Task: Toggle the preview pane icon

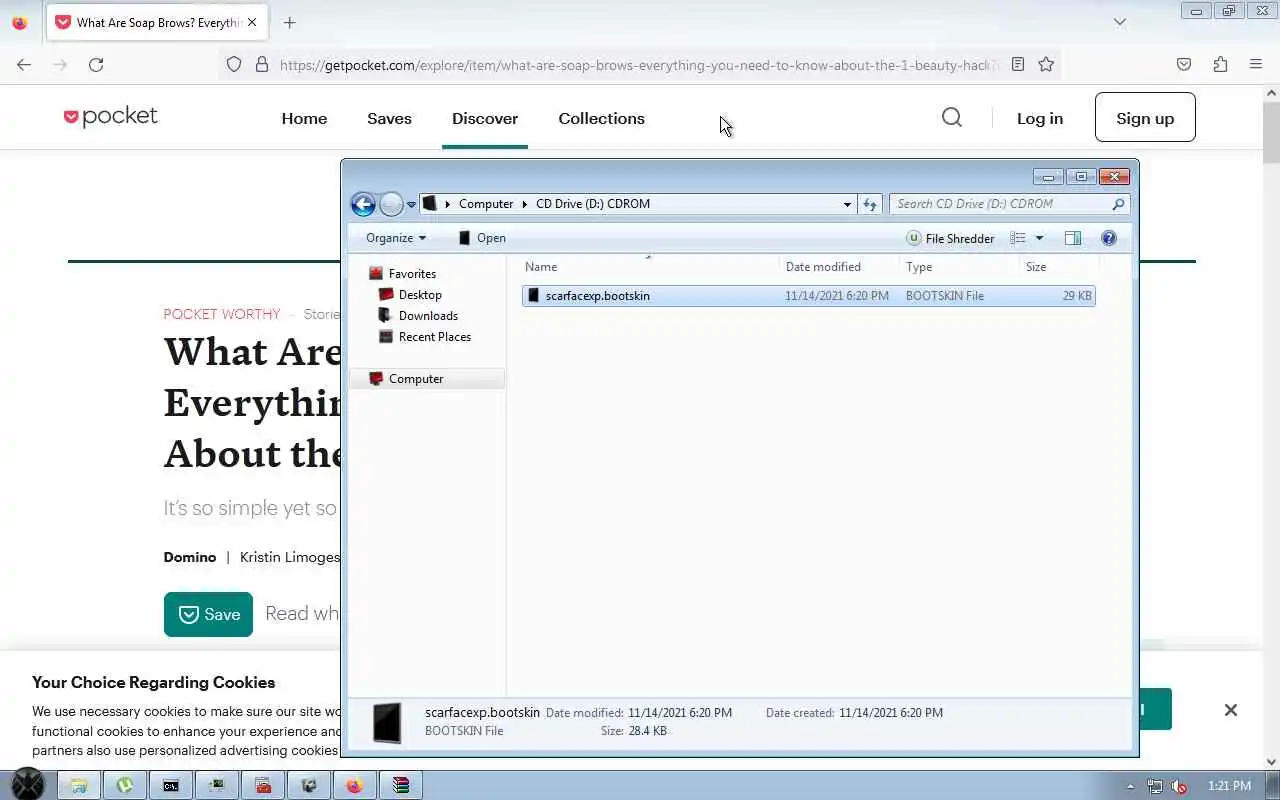Action: tap(1073, 238)
